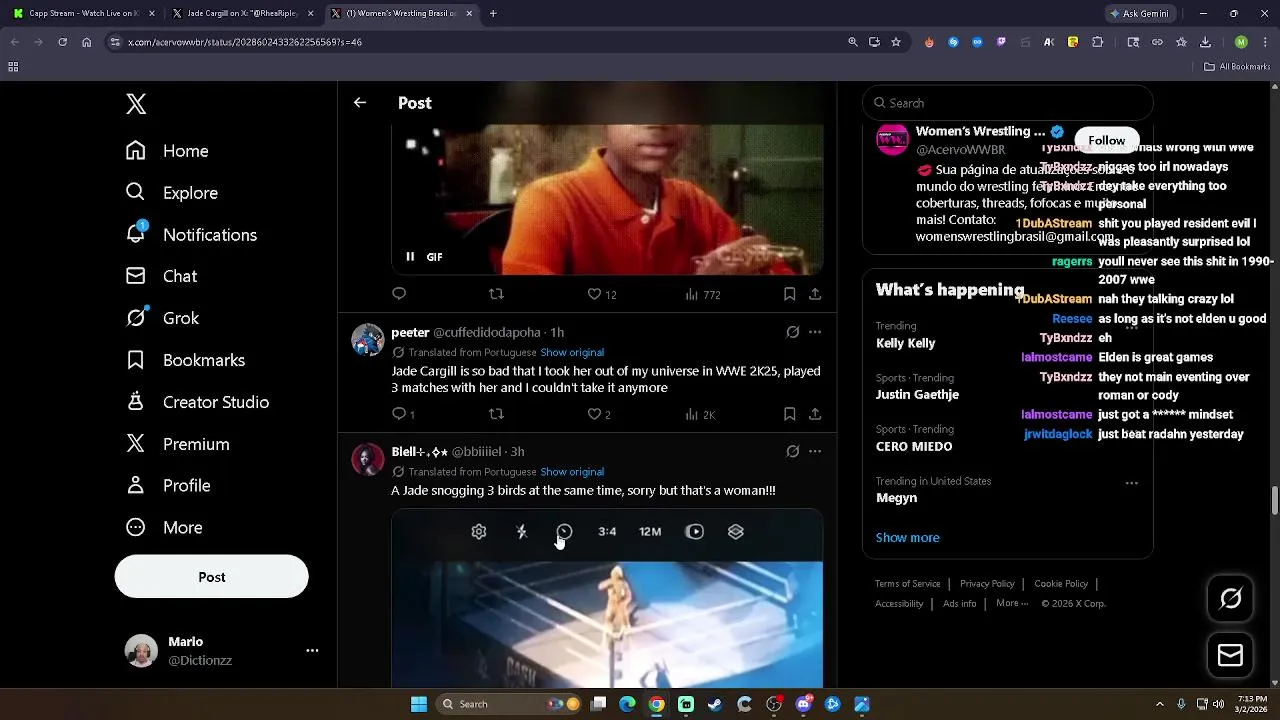Open Mario account switcher ellipsis

312,651
